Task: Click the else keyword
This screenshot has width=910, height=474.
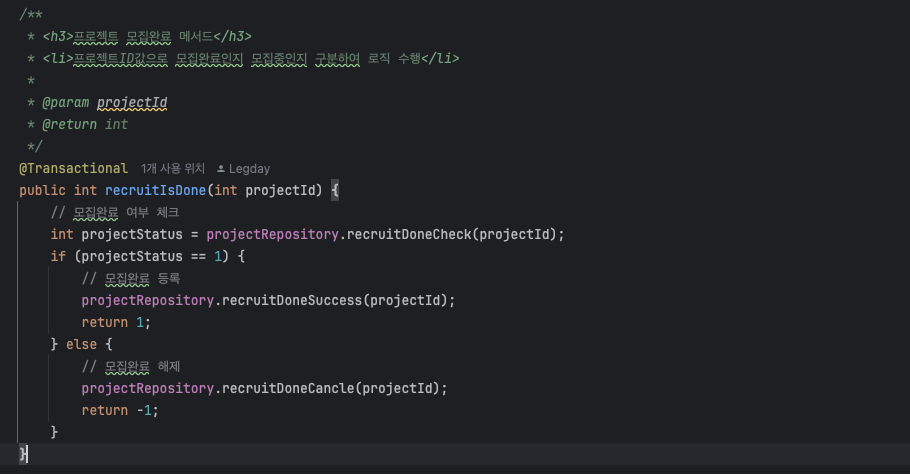Action: pos(81,345)
